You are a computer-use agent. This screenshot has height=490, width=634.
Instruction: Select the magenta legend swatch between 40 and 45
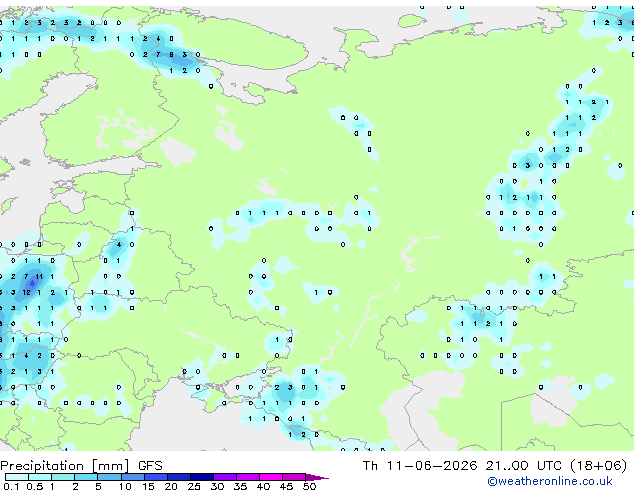(271, 477)
